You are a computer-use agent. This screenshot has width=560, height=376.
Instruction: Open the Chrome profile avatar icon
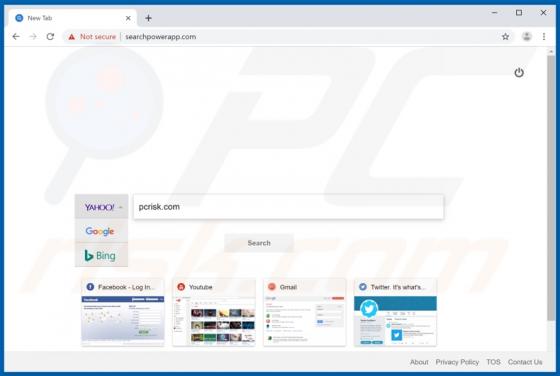click(526, 36)
